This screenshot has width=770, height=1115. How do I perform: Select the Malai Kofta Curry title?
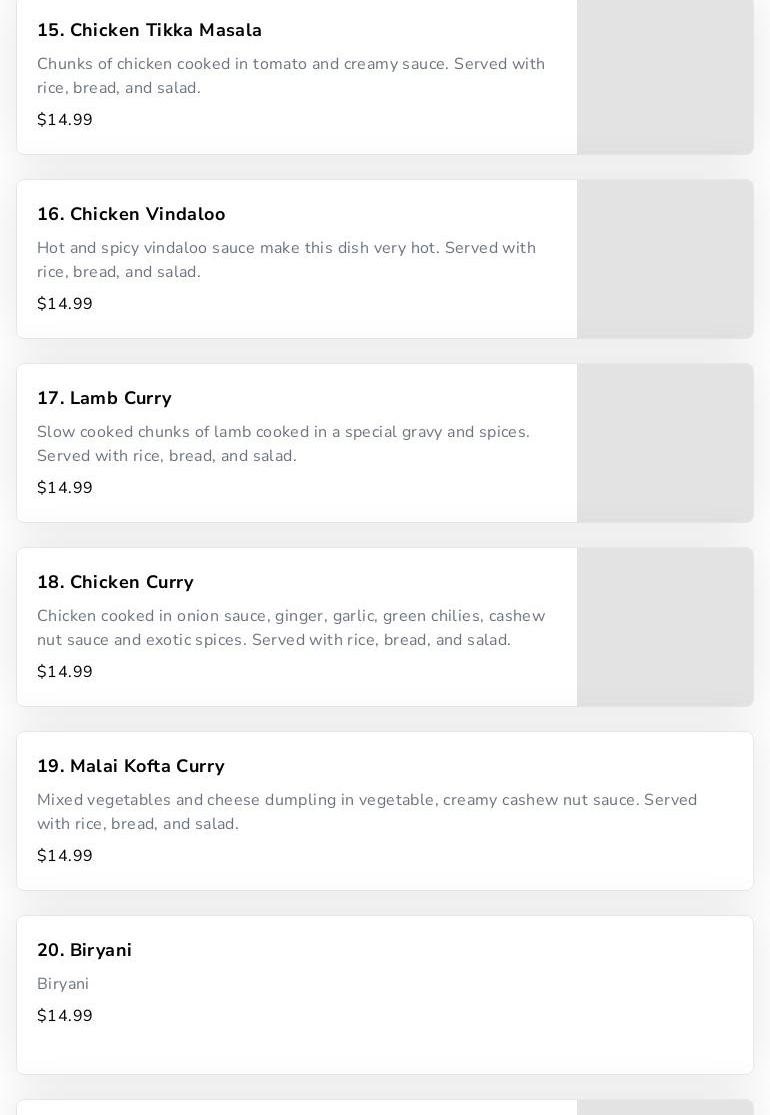(x=131, y=767)
